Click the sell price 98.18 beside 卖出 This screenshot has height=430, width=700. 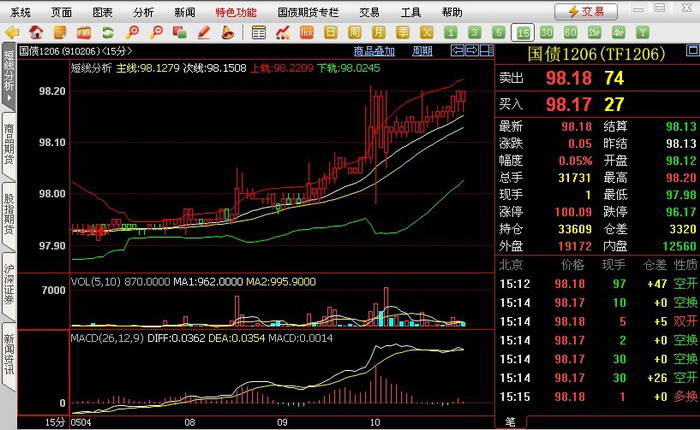tap(568, 78)
